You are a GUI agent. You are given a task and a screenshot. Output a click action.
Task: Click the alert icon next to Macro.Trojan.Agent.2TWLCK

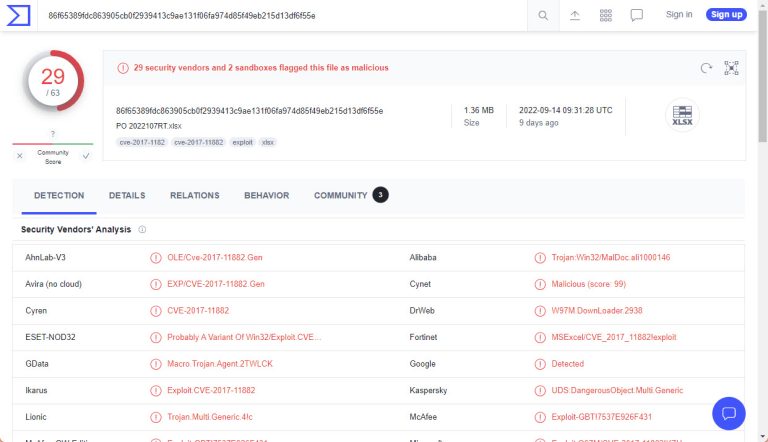(x=156, y=364)
